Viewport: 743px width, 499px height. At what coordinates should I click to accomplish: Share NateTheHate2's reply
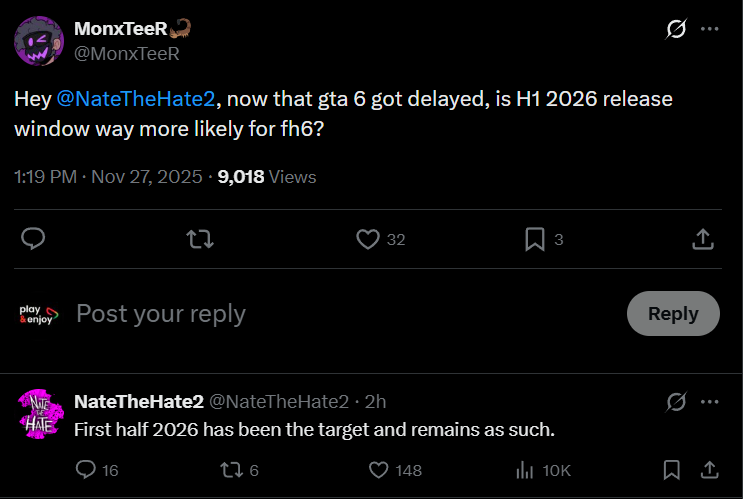709,469
